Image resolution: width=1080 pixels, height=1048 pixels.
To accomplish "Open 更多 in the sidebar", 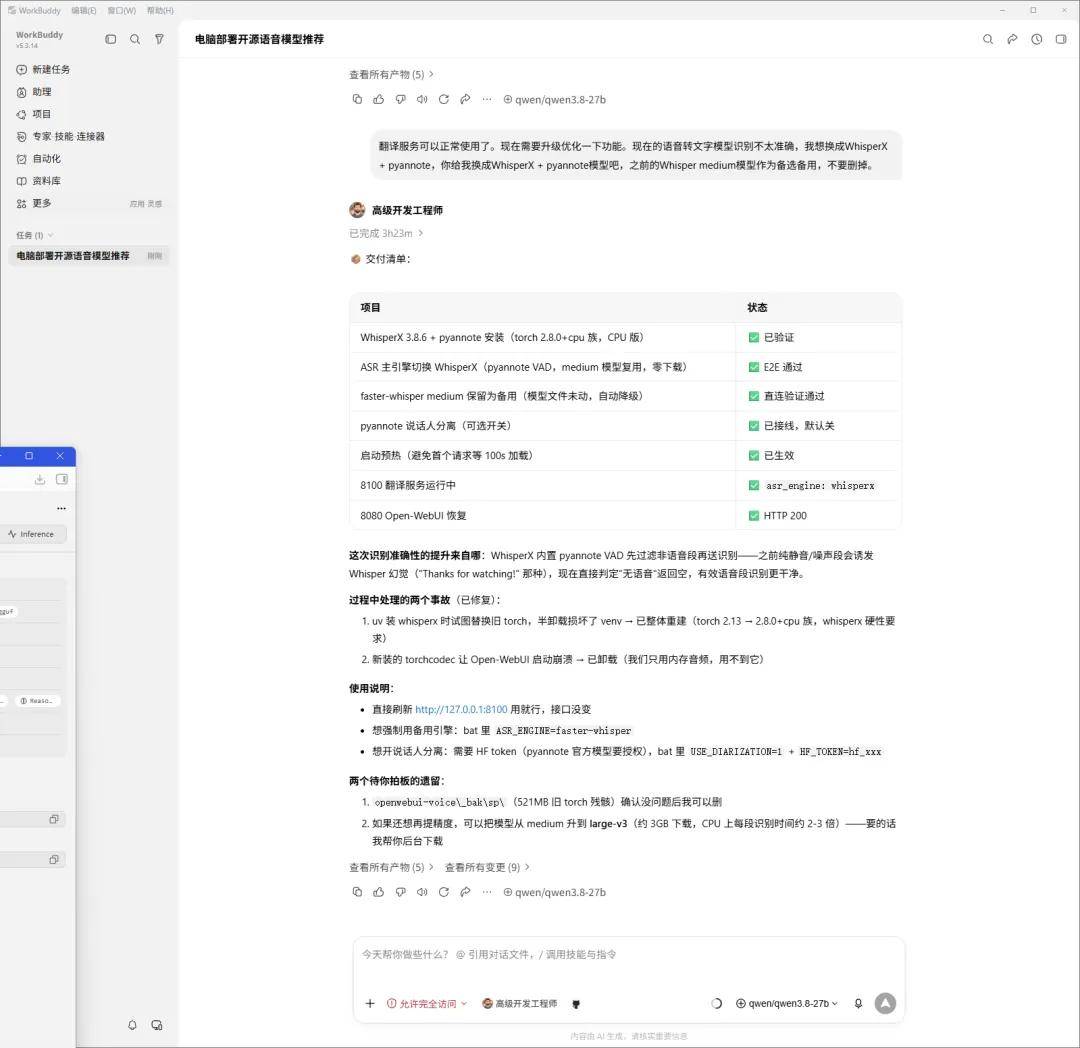I will click(x=34, y=203).
